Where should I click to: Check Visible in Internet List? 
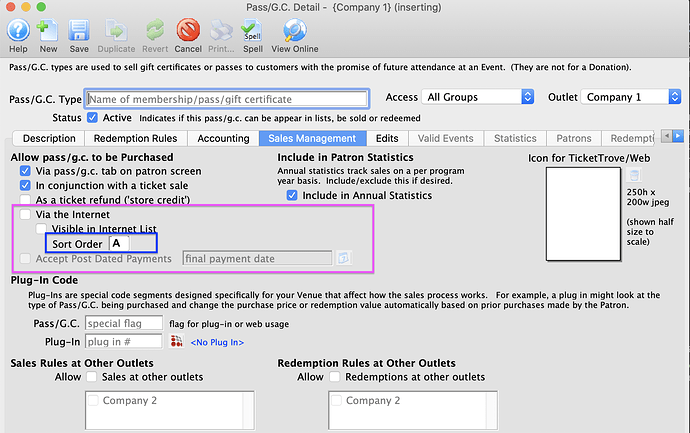tap(41, 228)
